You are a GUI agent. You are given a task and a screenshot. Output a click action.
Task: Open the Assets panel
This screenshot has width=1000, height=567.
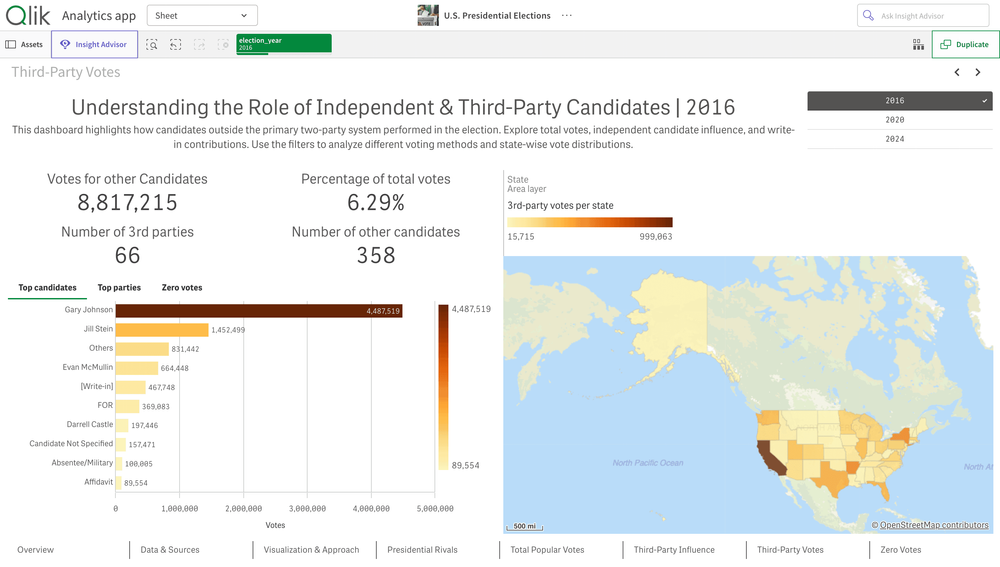tap(25, 45)
